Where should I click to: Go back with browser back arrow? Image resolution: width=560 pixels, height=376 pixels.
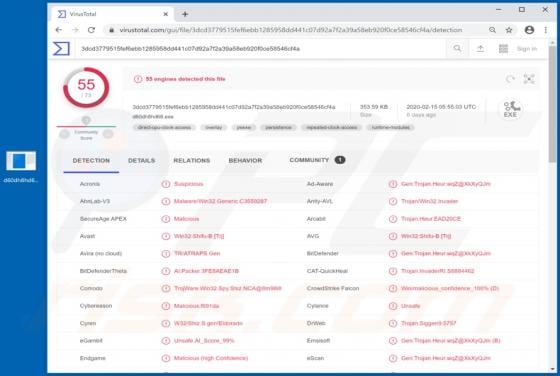coord(59,30)
